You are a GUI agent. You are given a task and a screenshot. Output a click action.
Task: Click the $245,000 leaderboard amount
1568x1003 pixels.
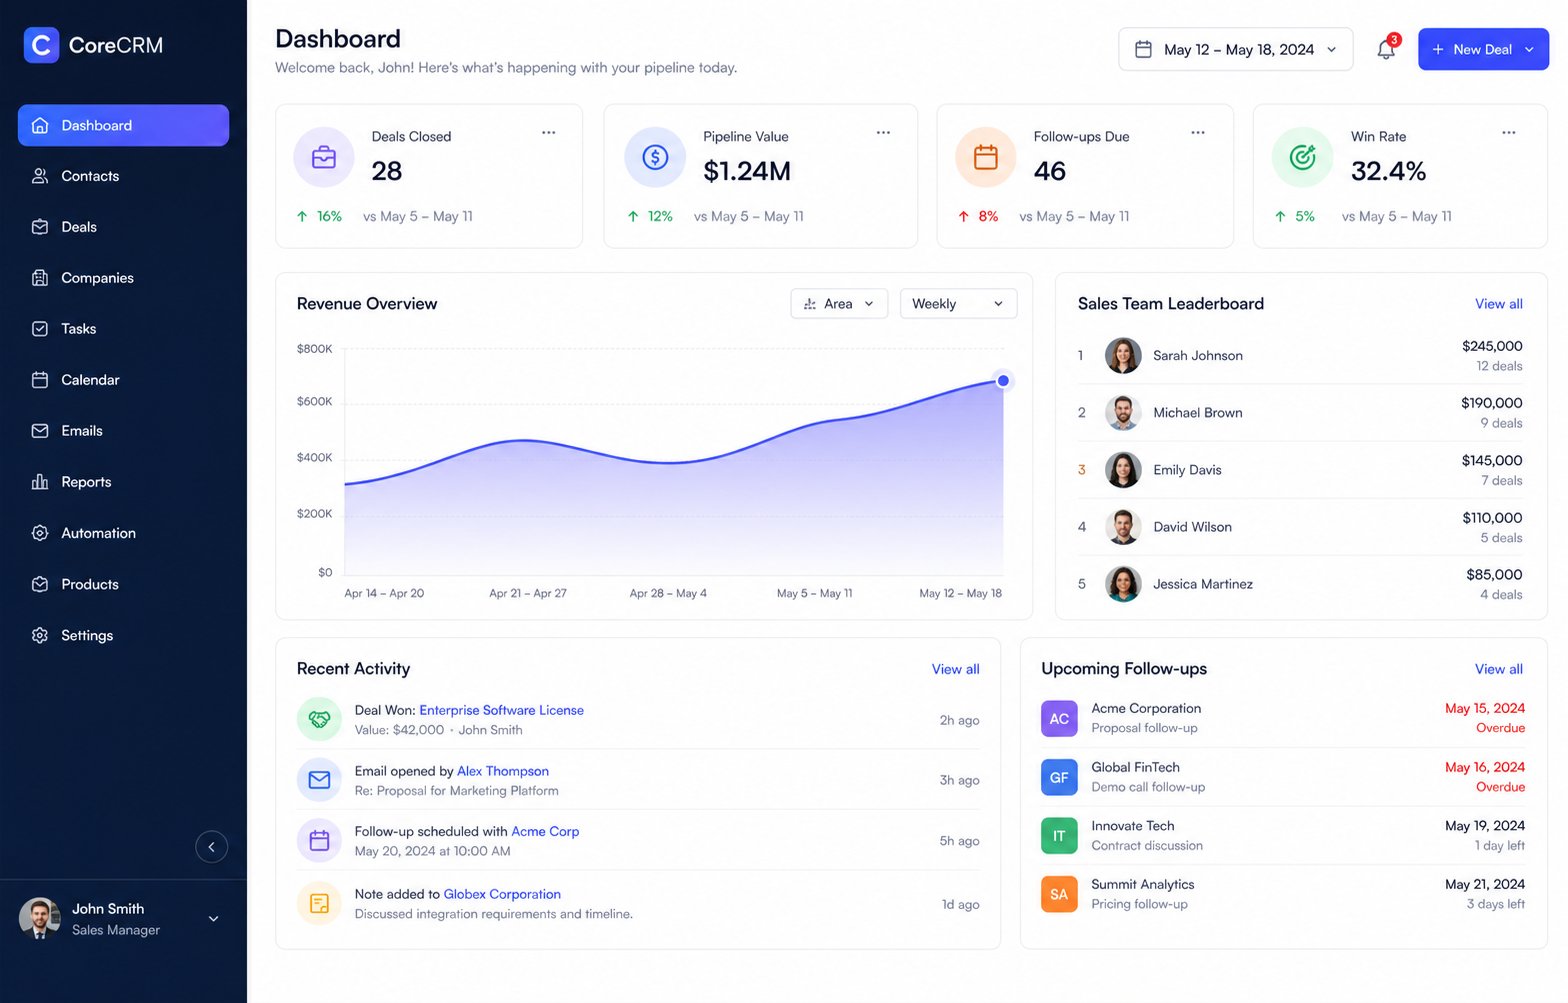point(1492,346)
